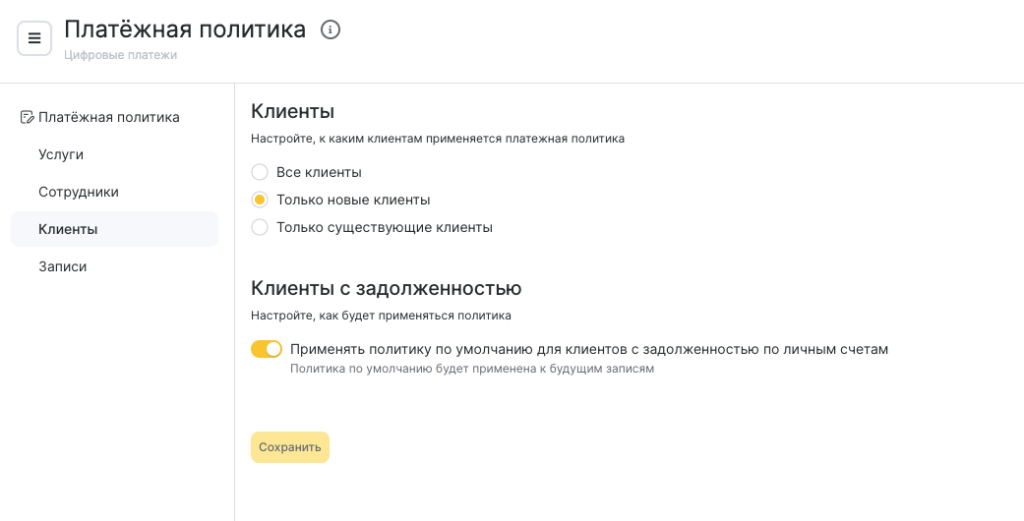
Task: Select the Все клиенты radio button
Action: point(260,172)
